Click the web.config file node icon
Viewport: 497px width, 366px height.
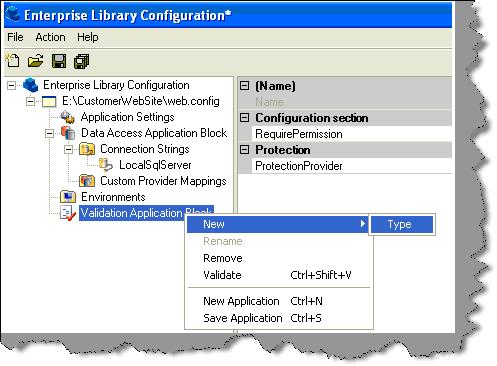[x=49, y=102]
